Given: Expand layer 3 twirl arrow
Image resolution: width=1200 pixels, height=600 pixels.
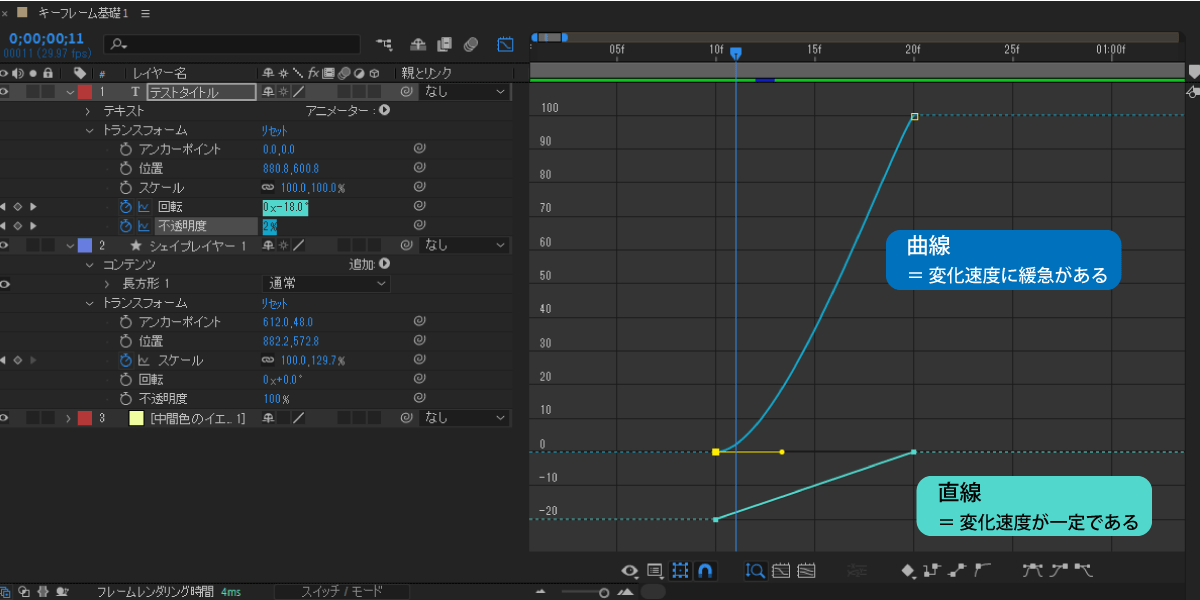Looking at the screenshot, I should (69, 418).
